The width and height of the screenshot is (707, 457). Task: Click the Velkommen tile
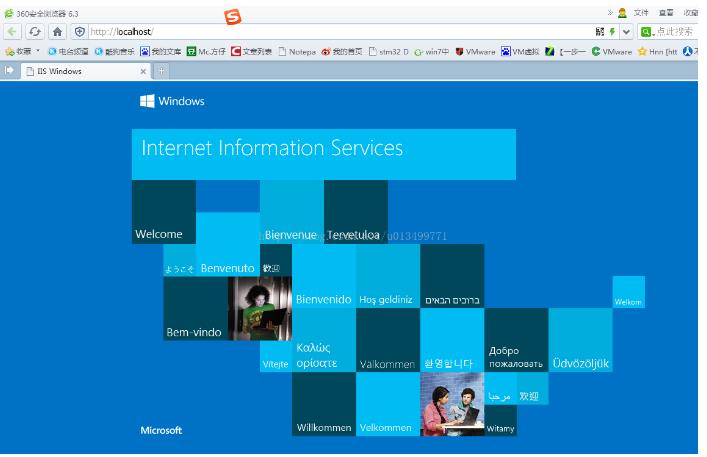click(388, 404)
